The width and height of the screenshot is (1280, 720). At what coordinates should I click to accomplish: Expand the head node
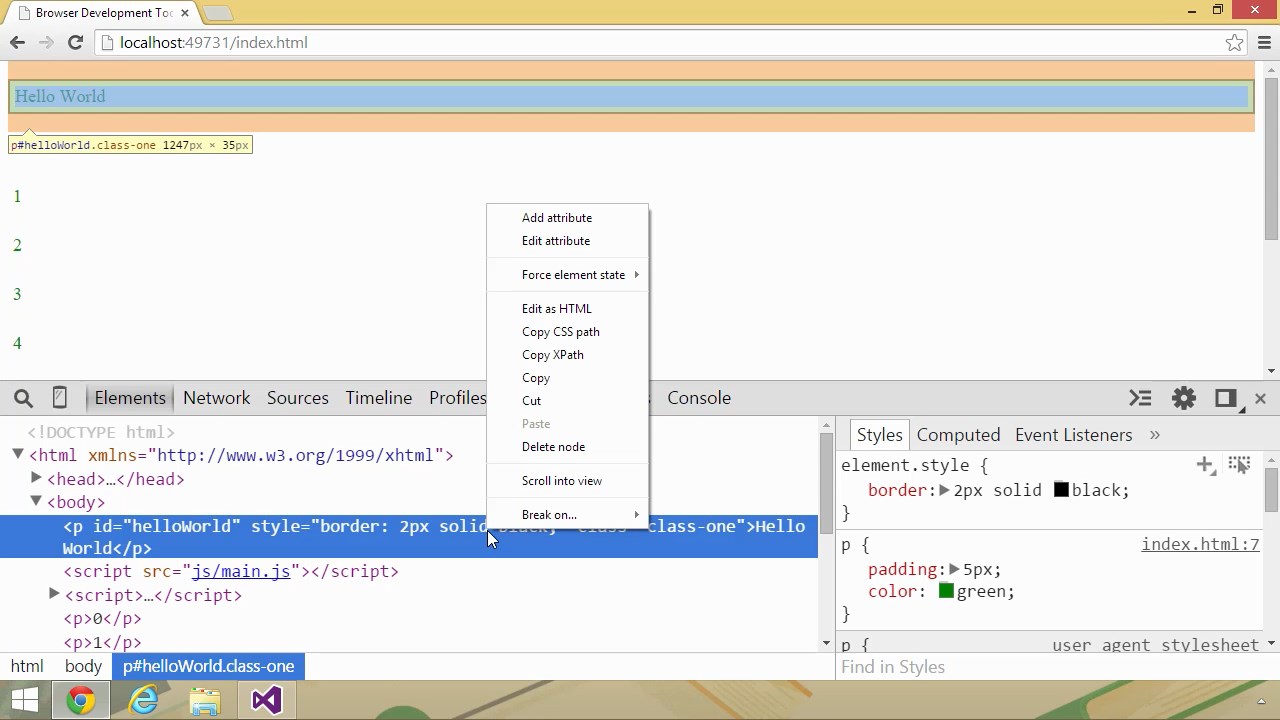(37, 478)
